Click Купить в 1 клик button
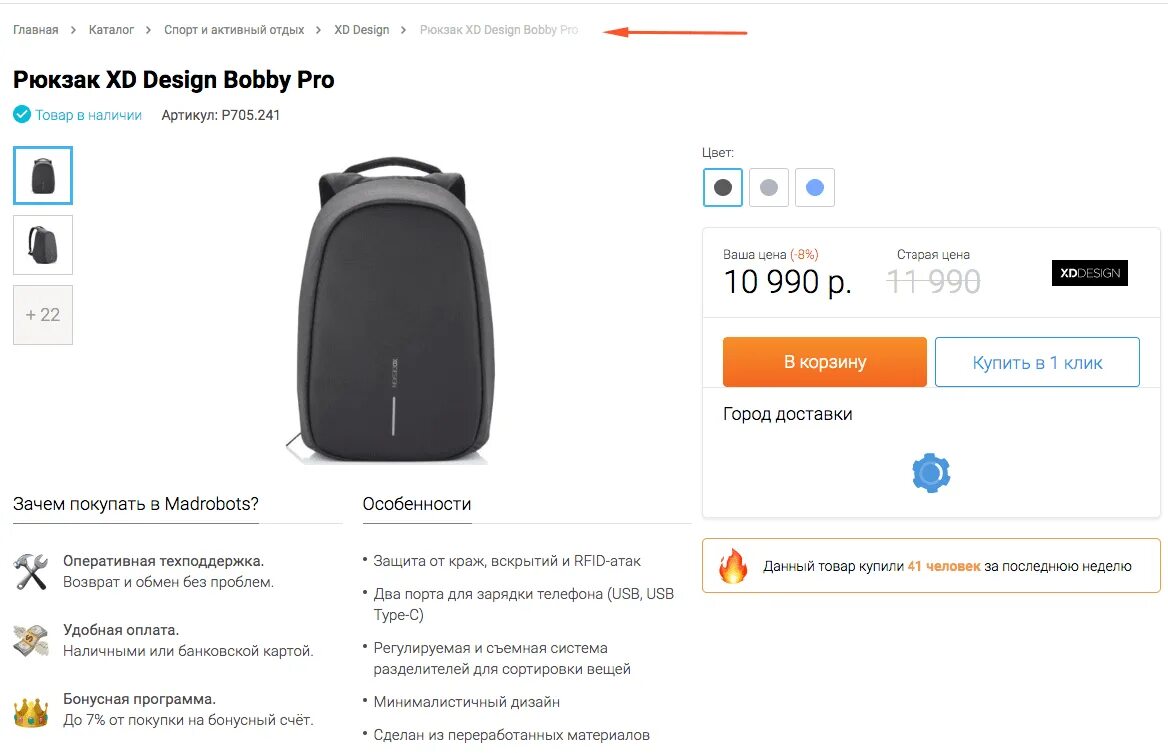The image size is (1168, 753). pyautogui.click(x=1037, y=362)
